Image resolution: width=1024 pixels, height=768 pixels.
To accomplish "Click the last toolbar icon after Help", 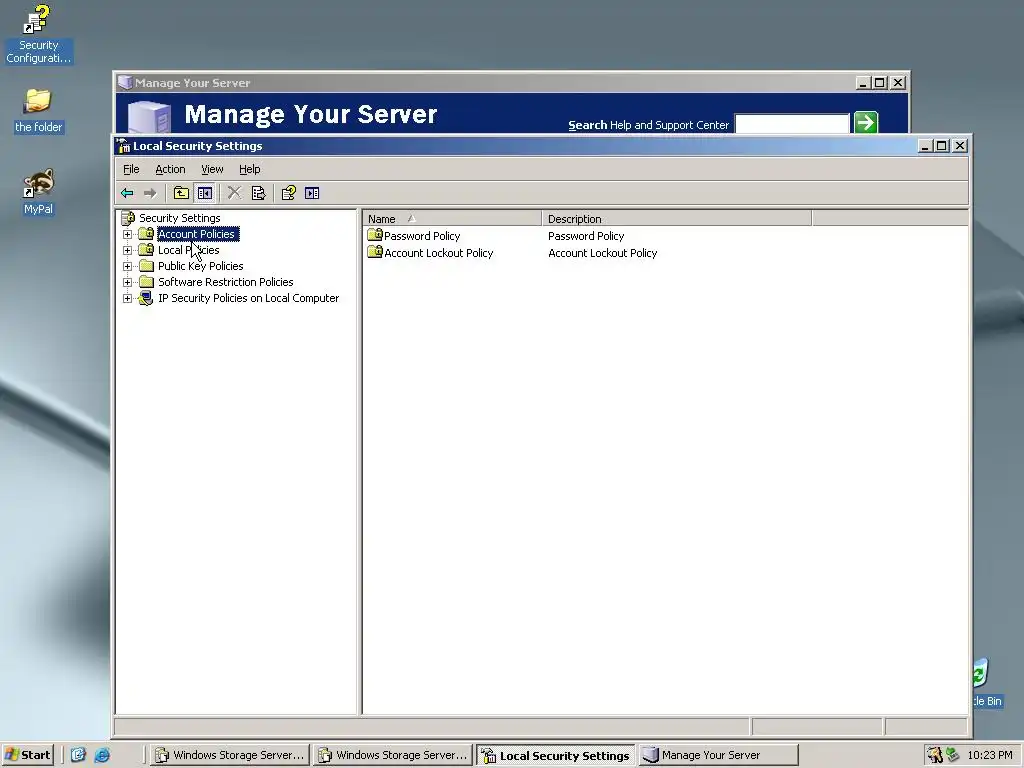I will tap(312, 193).
